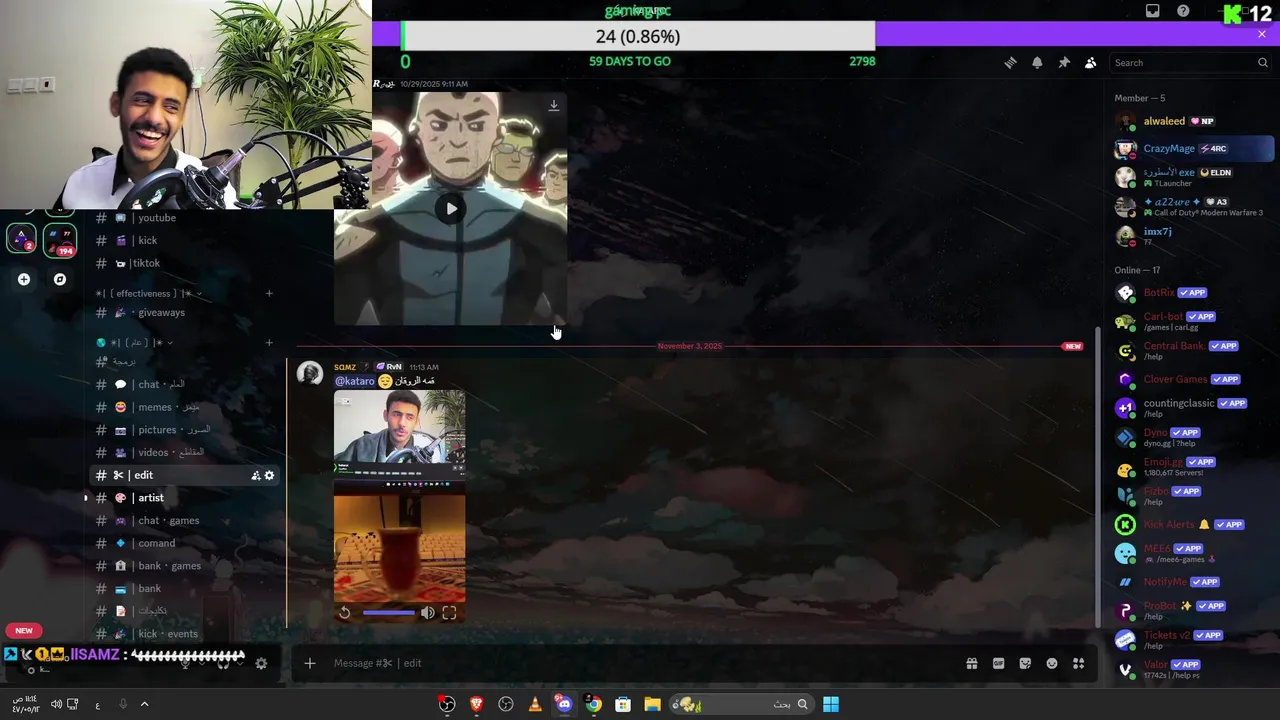Create channel in عام category plus
1280x720 pixels.
(x=269, y=343)
